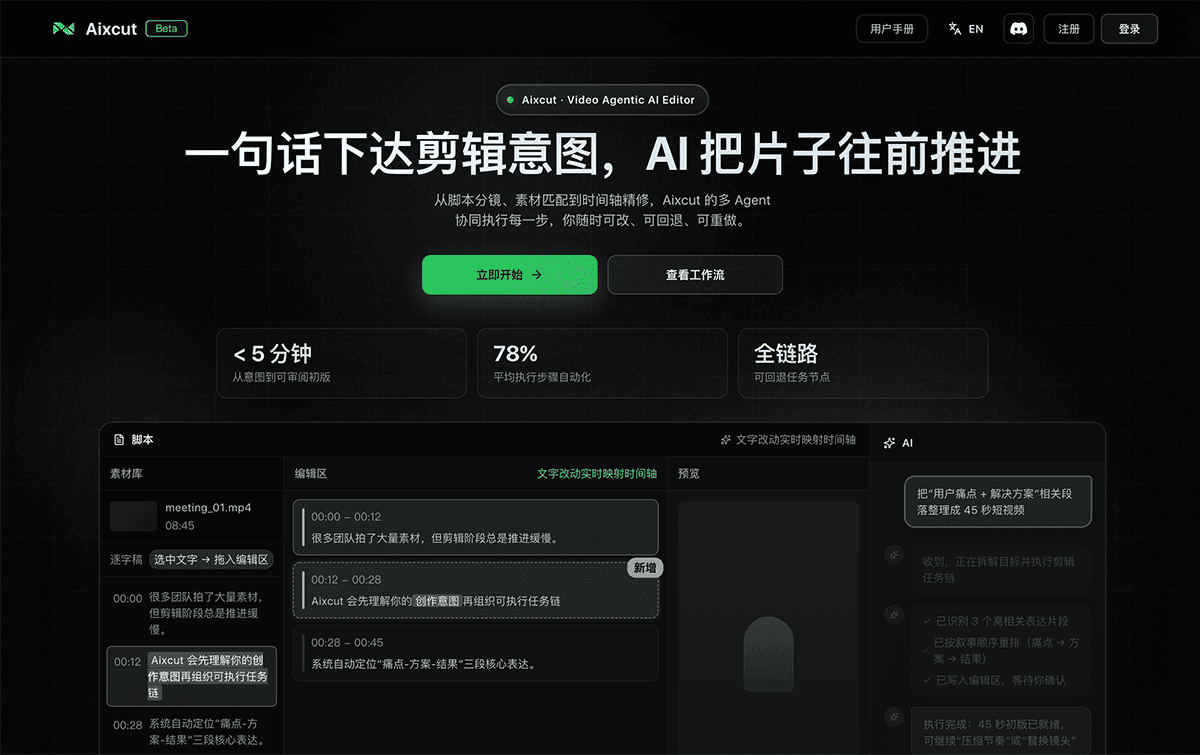The width and height of the screenshot is (1200, 755).
Task: Select the 00:12 transcript segment in 逐字稿
Action: [189, 676]
